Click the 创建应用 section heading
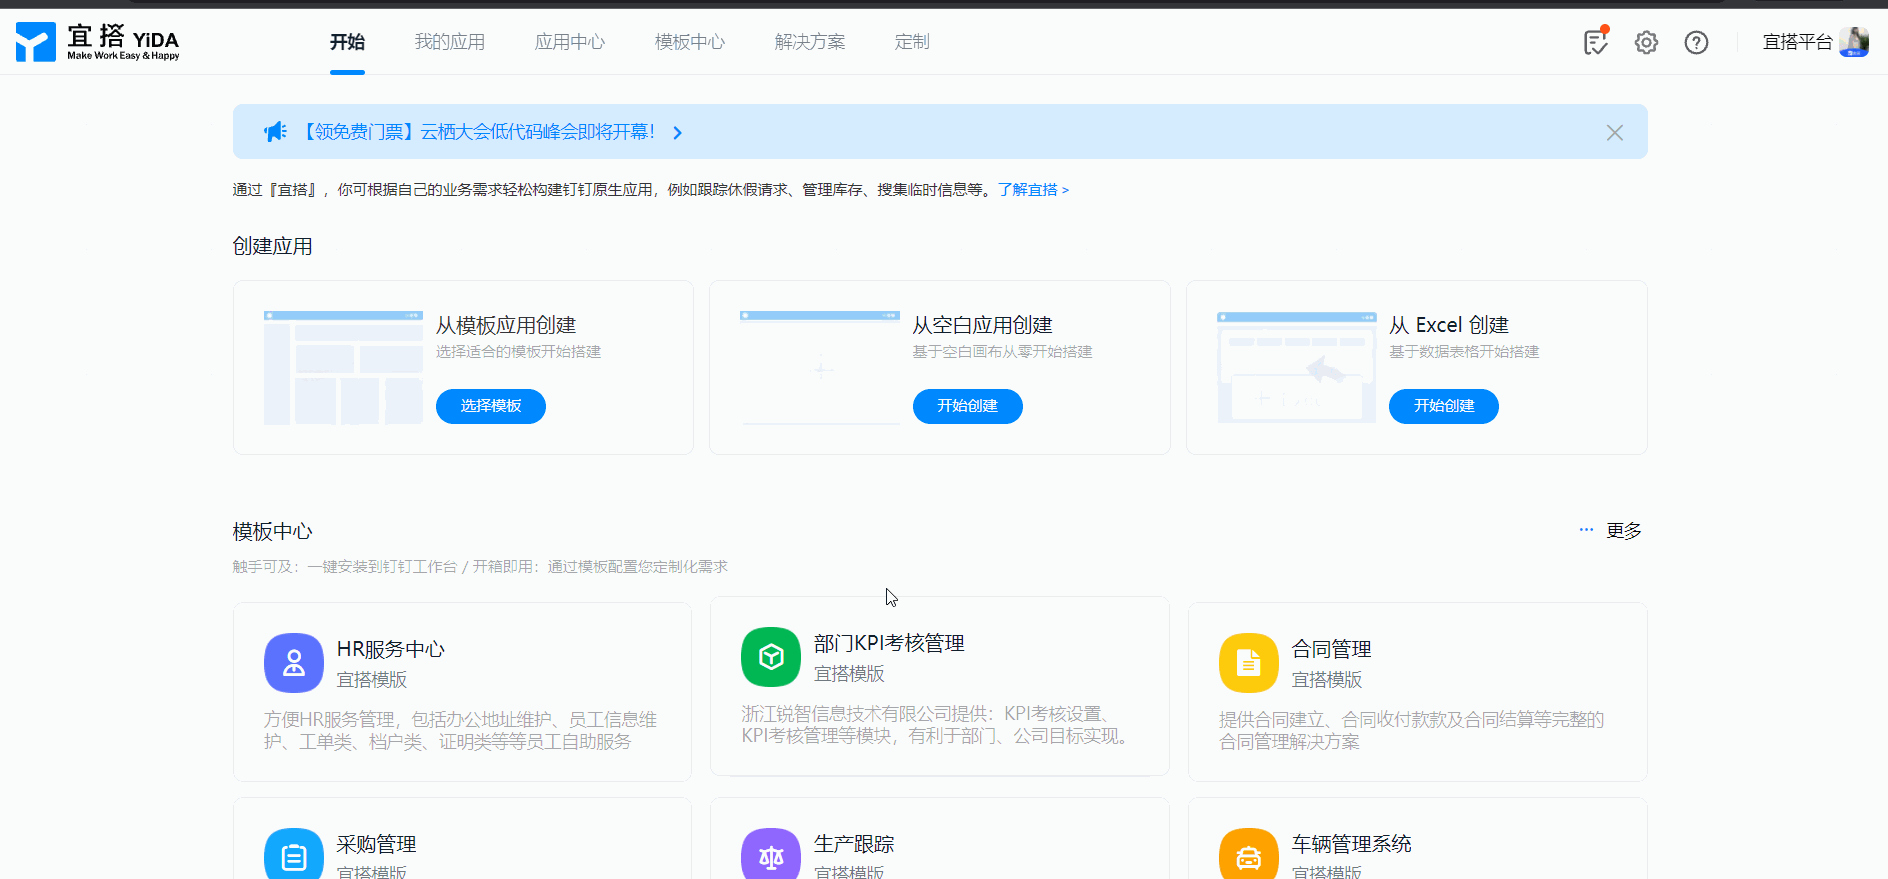 (x=273, y=246)
